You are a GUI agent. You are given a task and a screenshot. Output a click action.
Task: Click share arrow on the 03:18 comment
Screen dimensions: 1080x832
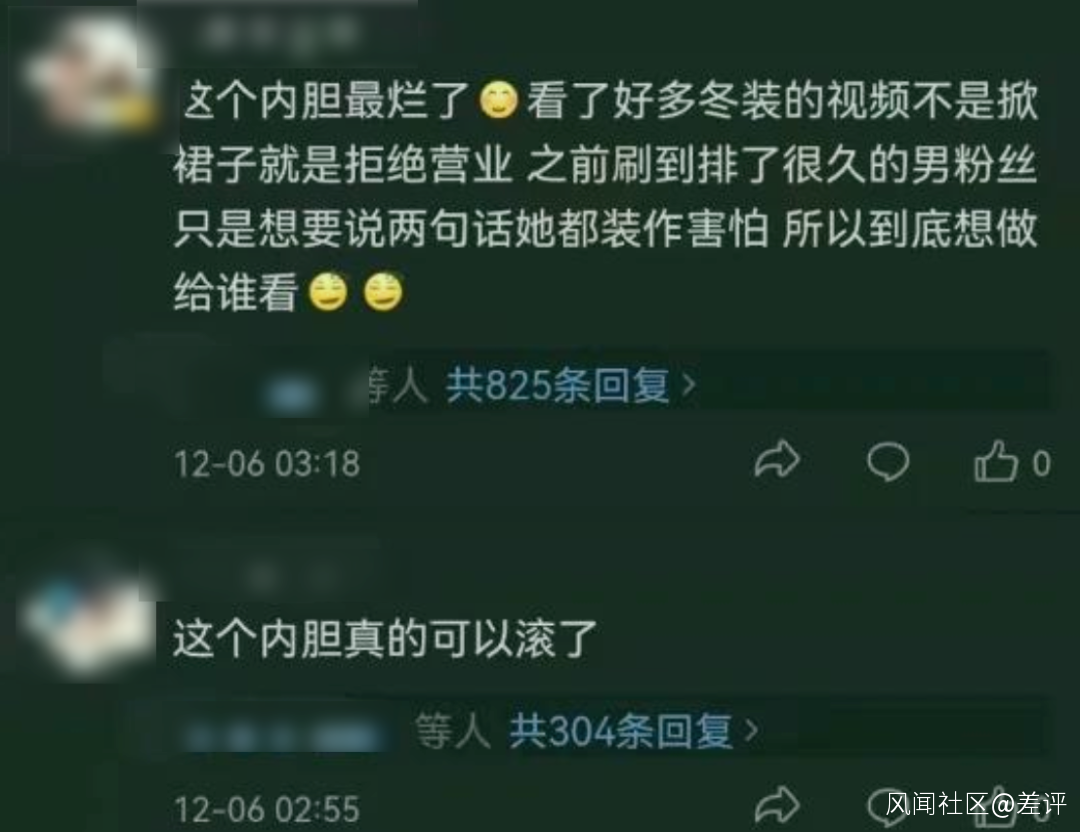pos(777,460)
